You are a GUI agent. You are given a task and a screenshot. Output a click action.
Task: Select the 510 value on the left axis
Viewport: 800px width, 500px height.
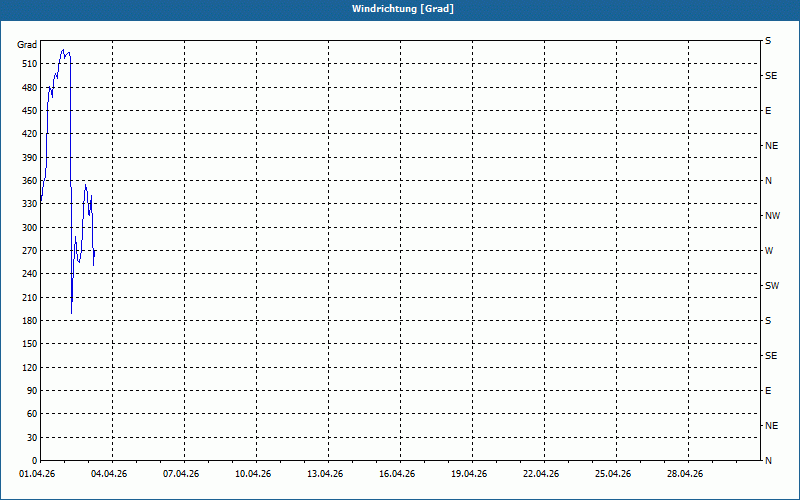[x=28, y=64]
